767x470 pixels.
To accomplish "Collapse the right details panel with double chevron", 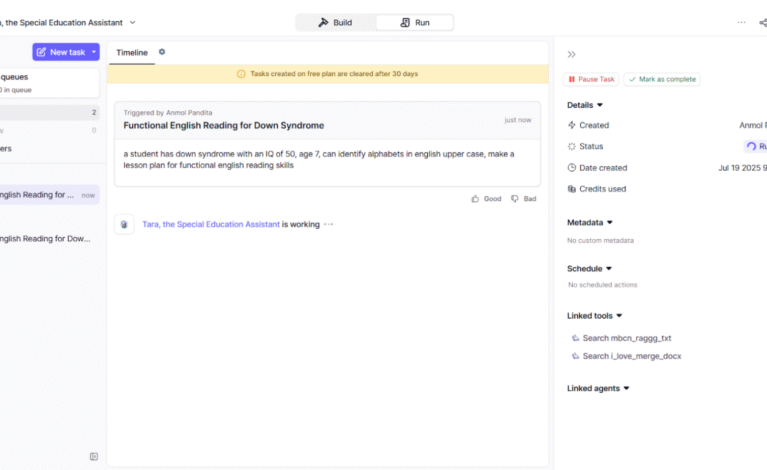I will tap(571, 54).
